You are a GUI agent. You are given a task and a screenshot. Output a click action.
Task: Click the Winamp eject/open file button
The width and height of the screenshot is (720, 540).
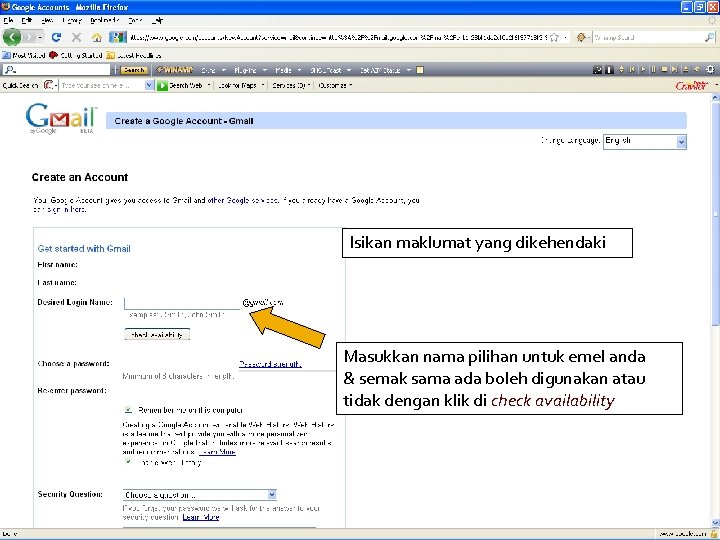(685, 70)
